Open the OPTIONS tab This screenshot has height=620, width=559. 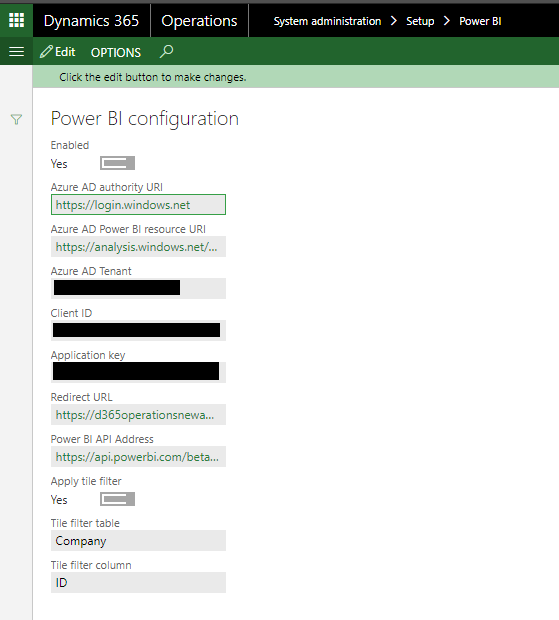[x=116, y=52]
